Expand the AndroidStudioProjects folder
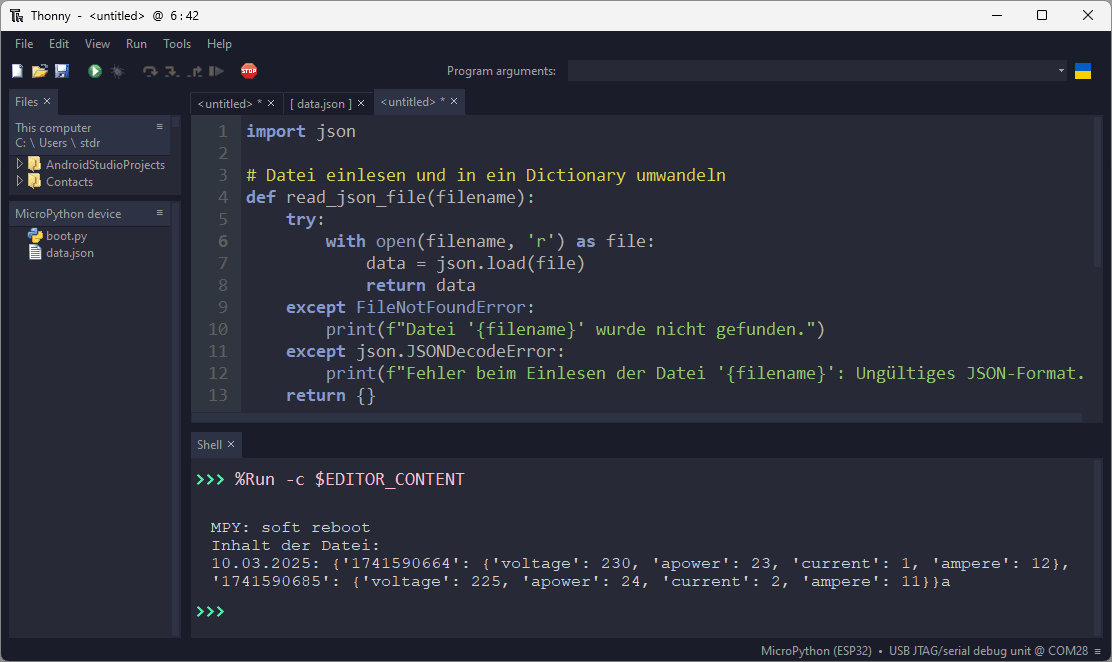Image resolution: width=1112 pixels, height=662 pixels. point(18,164)
